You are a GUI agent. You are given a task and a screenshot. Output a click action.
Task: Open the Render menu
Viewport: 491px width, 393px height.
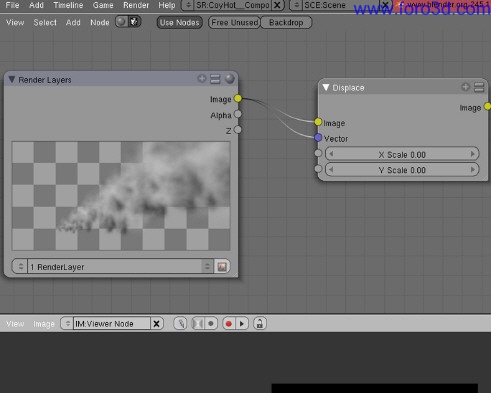[136, 5]
